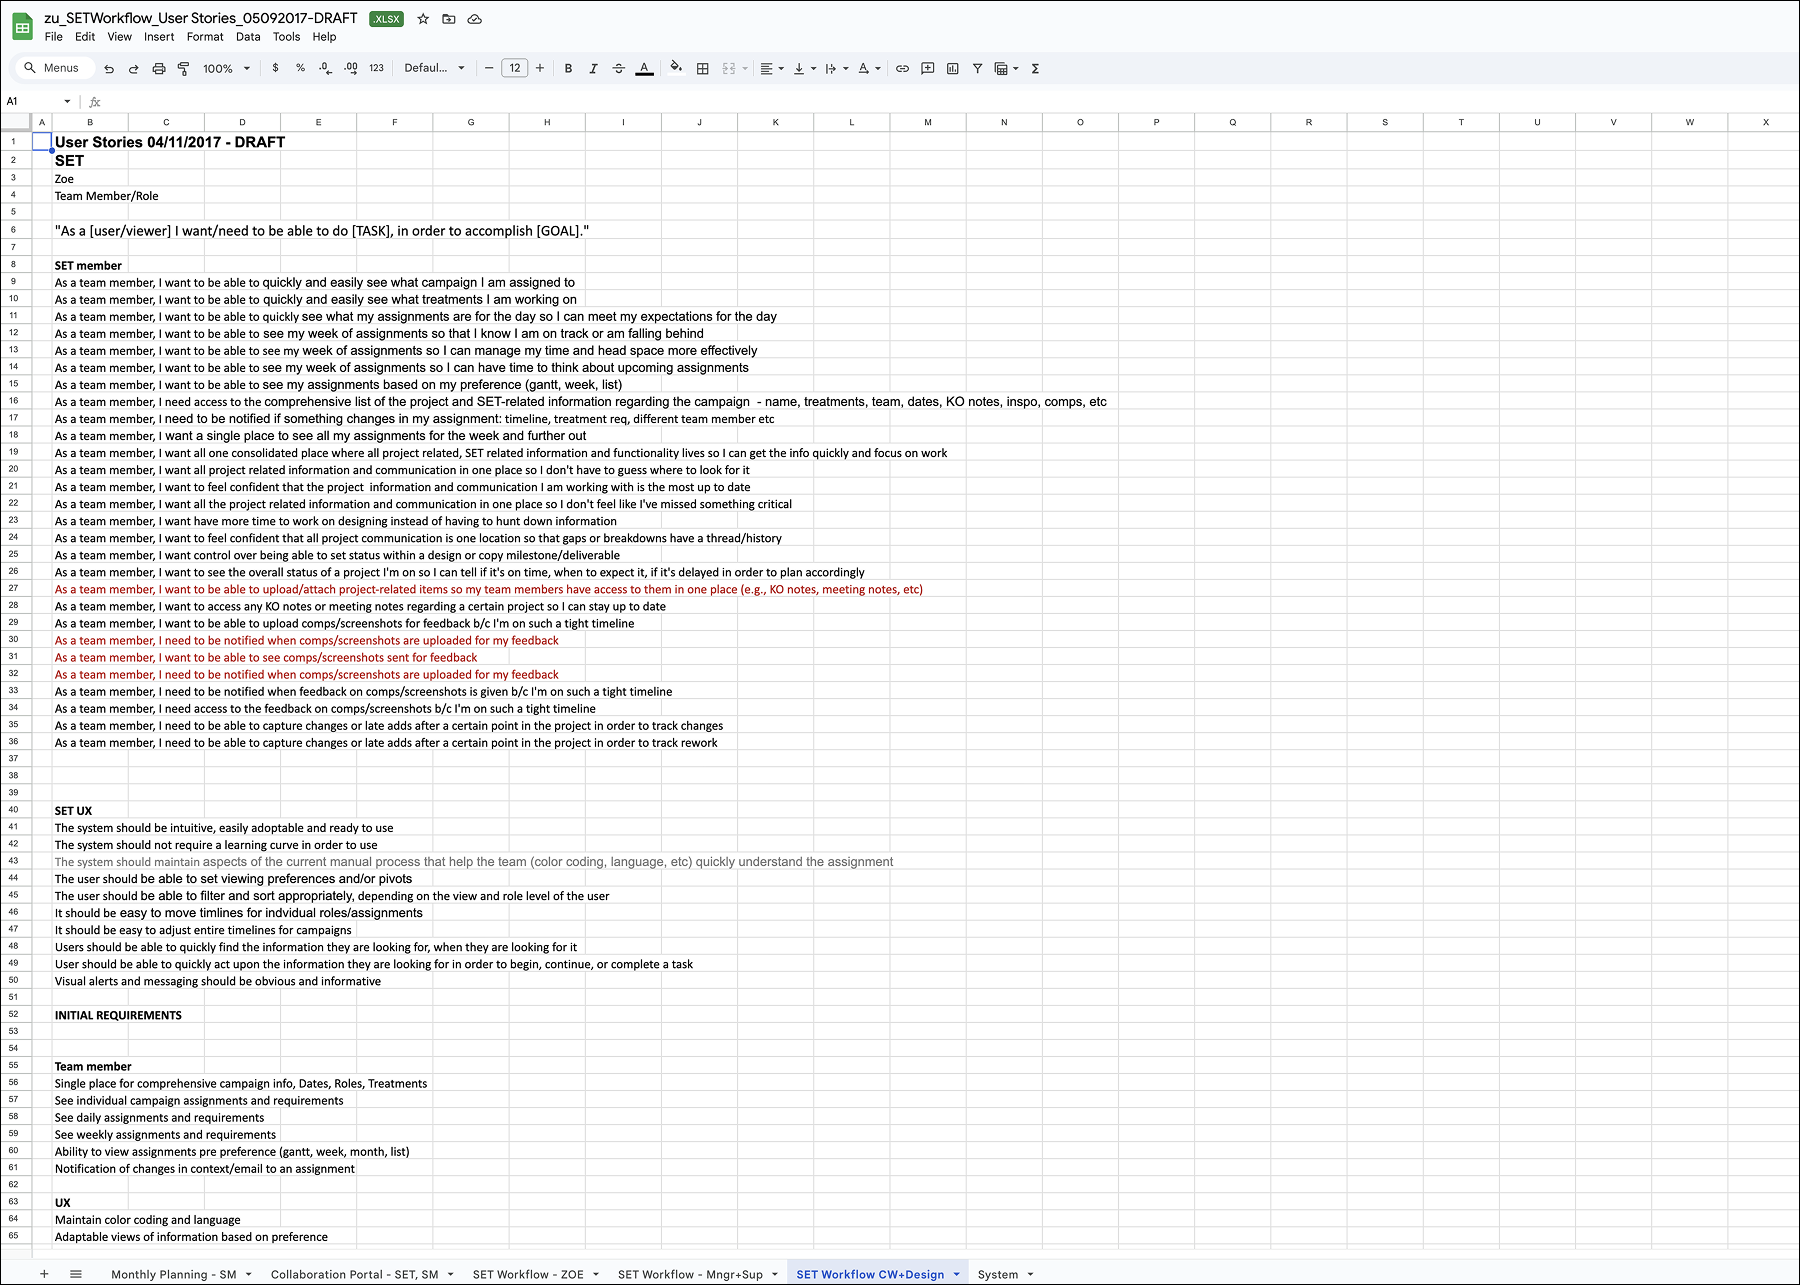Open the all sheets list icon

click(76, 1273)
